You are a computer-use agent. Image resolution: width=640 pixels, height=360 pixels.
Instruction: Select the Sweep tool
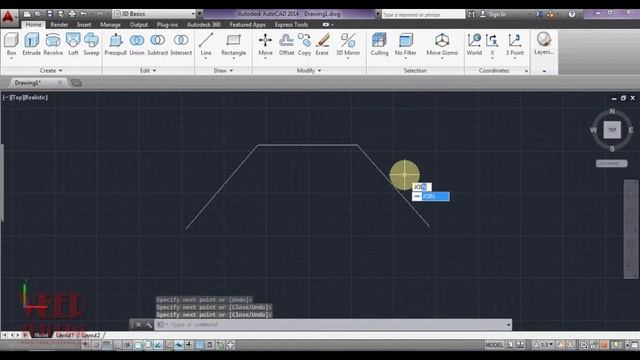tap(91, 44)
